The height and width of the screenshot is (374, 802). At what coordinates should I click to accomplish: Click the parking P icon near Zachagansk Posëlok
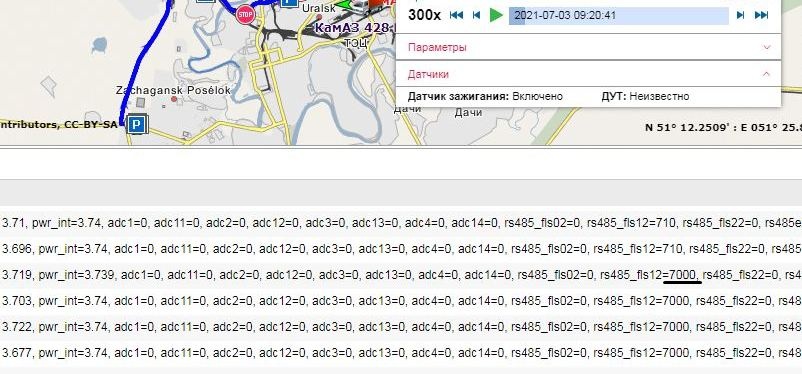[137, 123]
